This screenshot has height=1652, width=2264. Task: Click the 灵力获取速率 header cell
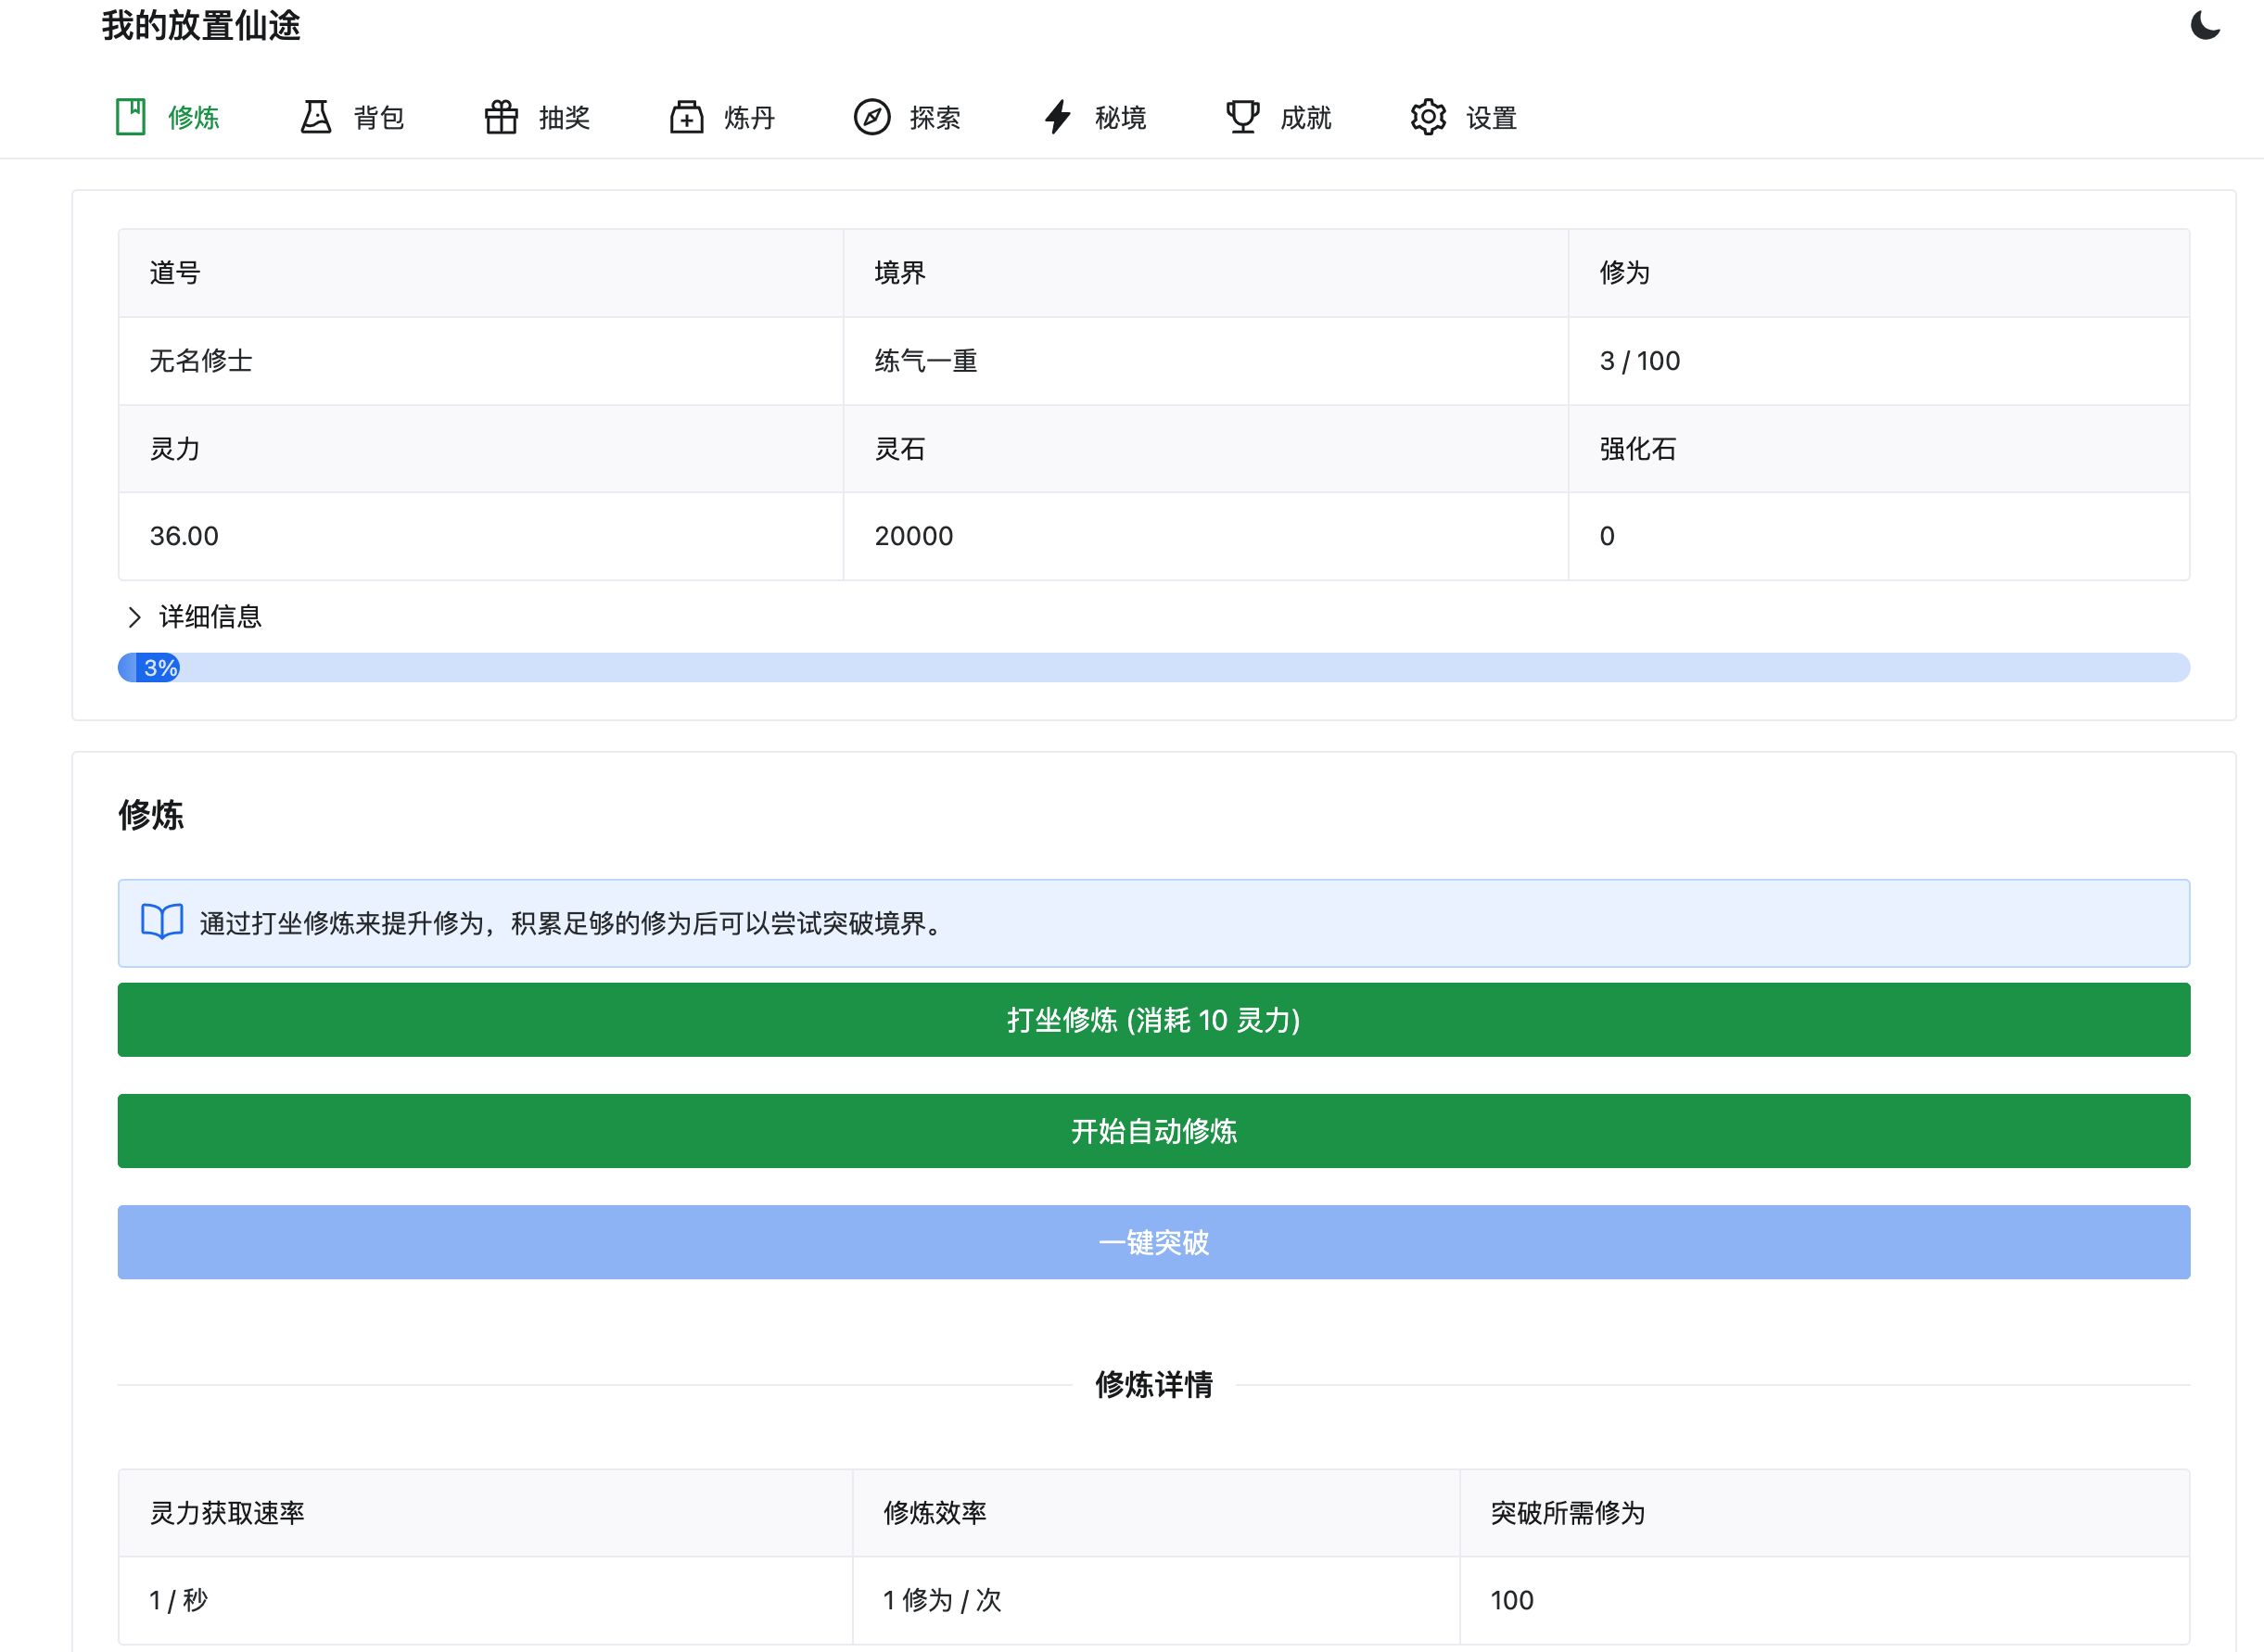pos(485,1513)
